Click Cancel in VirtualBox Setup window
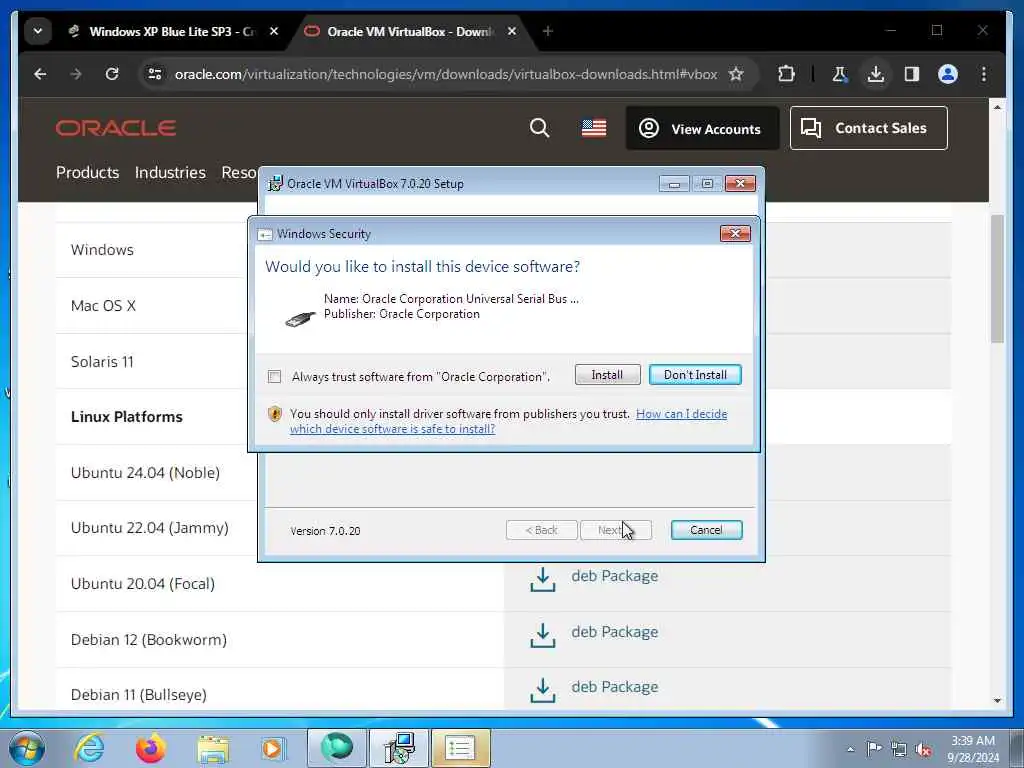The image size is (1024, 768). (x=706, y=530)
